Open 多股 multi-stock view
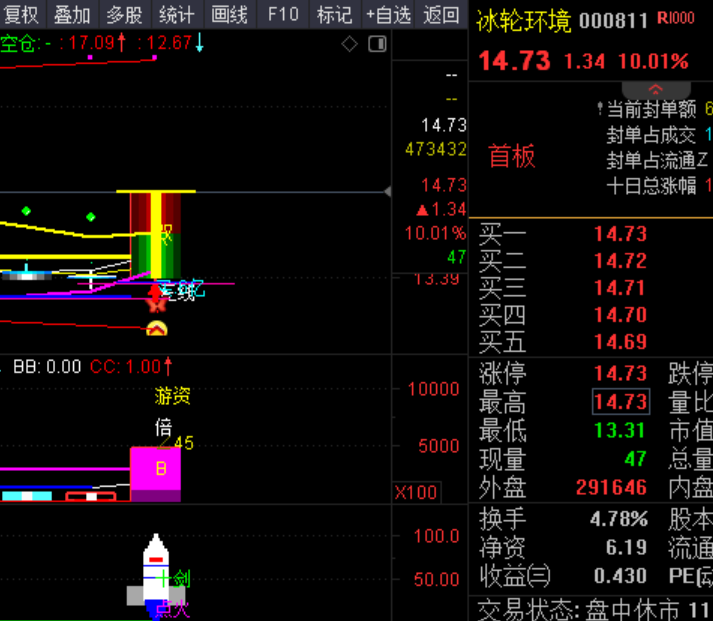The image size is (713, 621). (x=125, y=15)
